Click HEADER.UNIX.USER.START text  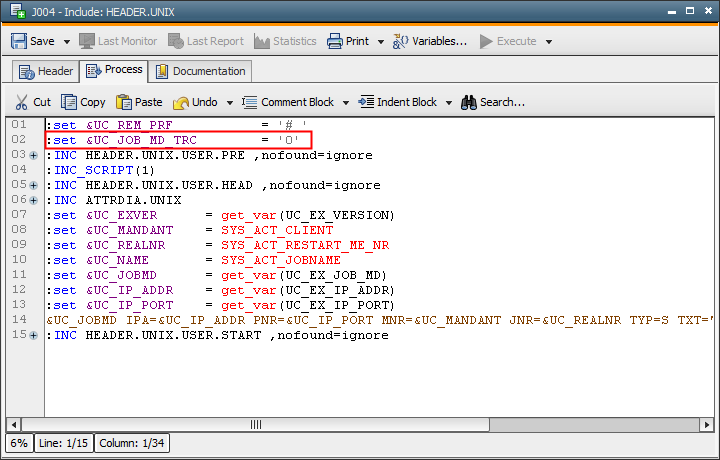[173, 336]
